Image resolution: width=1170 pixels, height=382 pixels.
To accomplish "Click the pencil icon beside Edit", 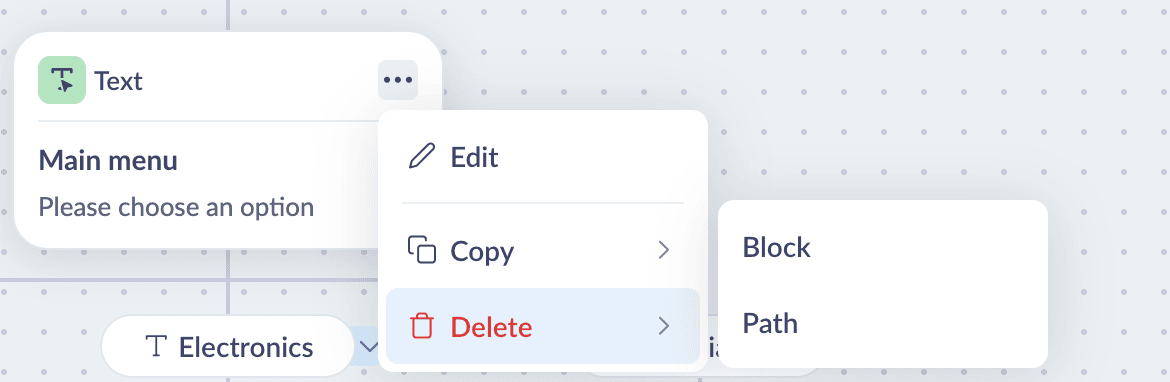I will (x=422, y=157).
